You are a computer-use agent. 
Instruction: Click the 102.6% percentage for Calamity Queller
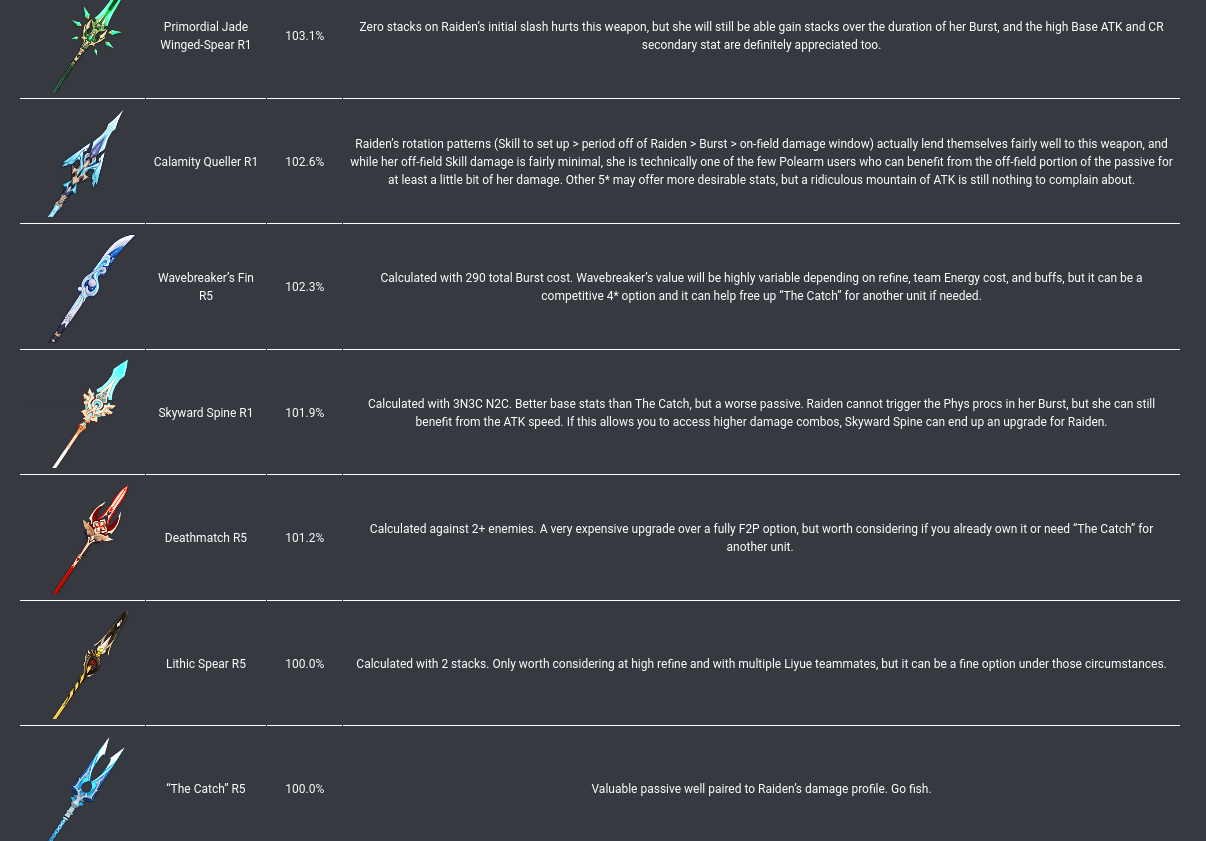pyautogui.click(x=305, y=162)
